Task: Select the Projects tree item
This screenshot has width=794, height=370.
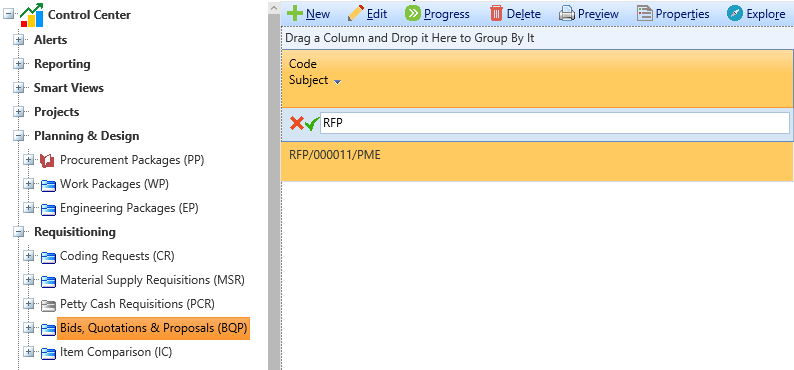Action: [56, 112]
